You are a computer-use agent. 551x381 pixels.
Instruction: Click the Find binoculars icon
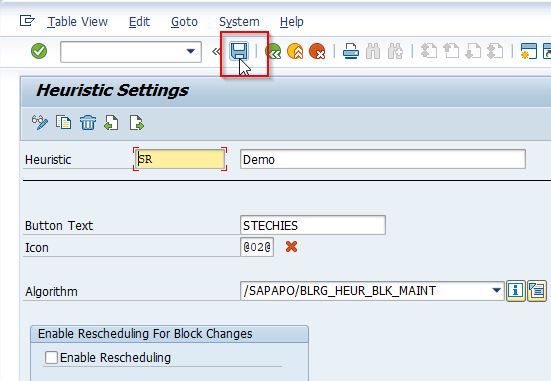(373, 51)
